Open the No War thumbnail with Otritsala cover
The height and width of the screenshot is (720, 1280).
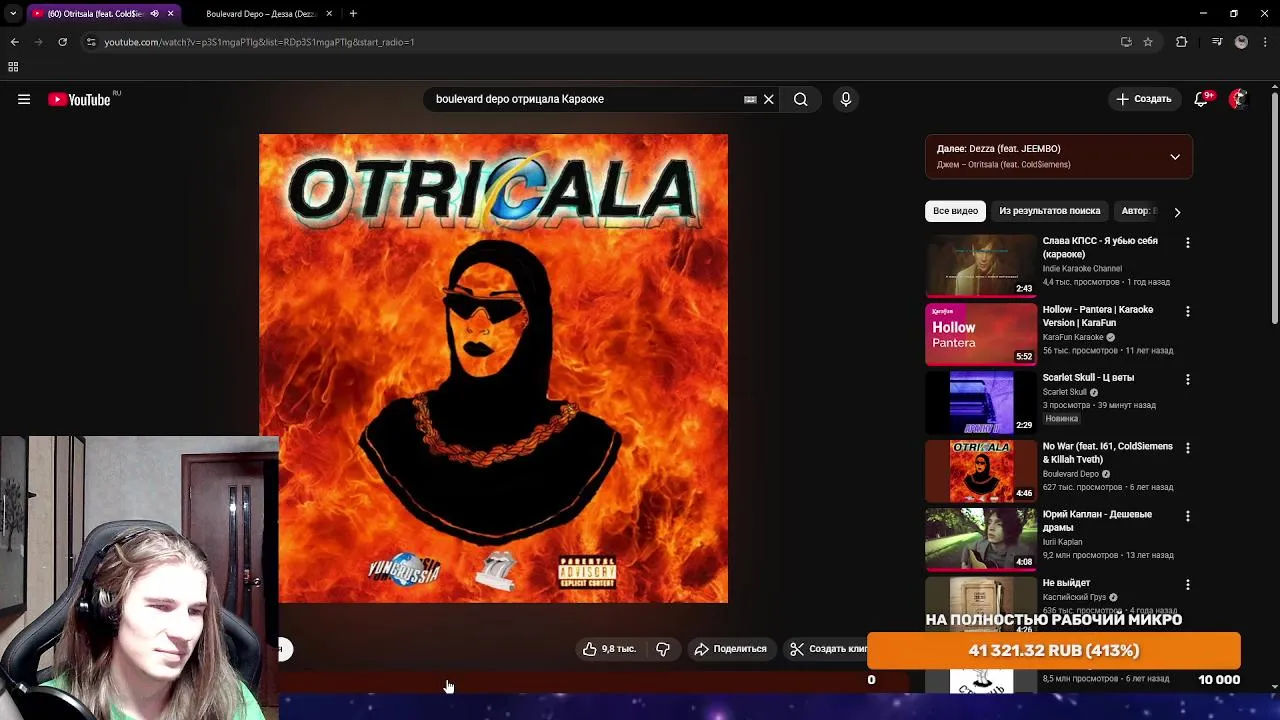(981, 471)
